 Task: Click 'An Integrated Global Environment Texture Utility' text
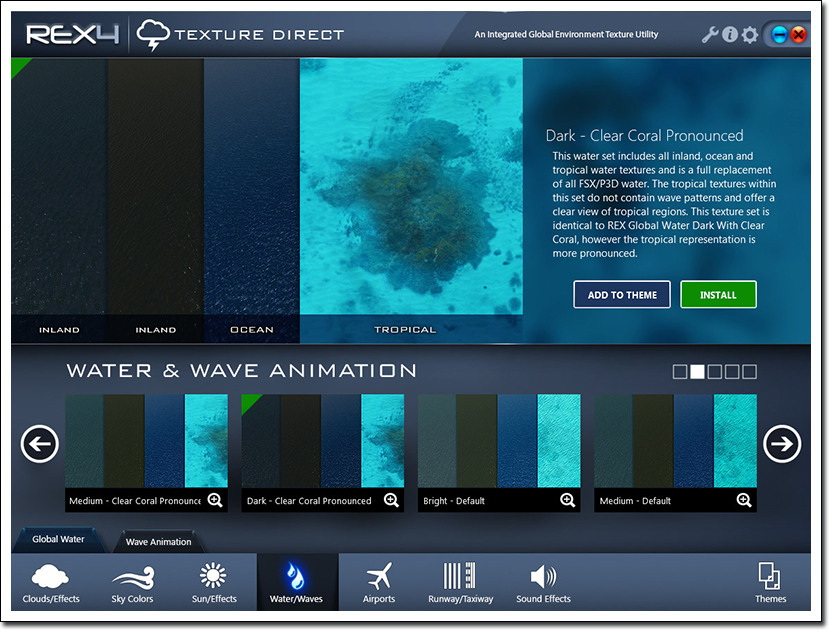566,34
